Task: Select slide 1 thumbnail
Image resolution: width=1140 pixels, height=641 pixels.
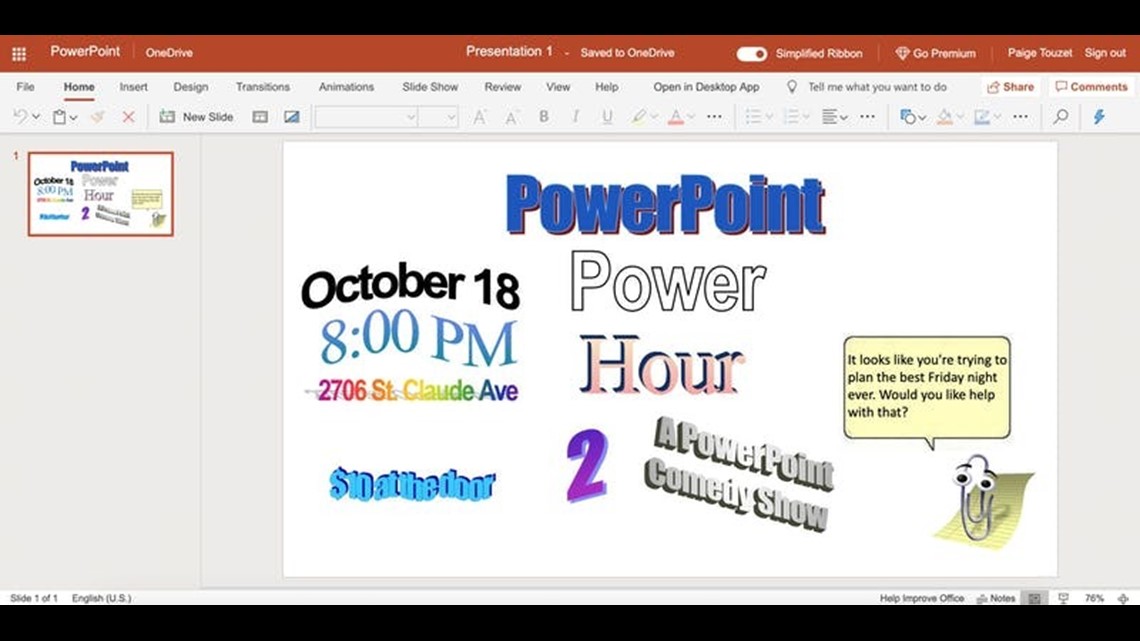Action: 101,194
